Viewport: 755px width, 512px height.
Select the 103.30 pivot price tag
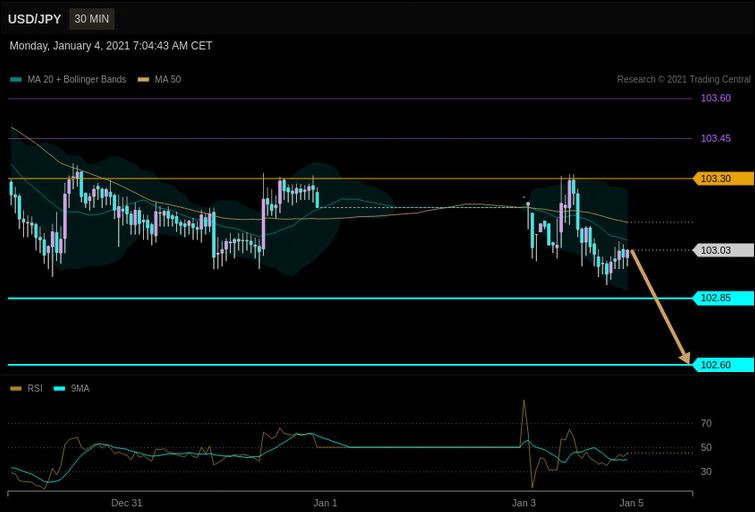click(x=723, y=179)
